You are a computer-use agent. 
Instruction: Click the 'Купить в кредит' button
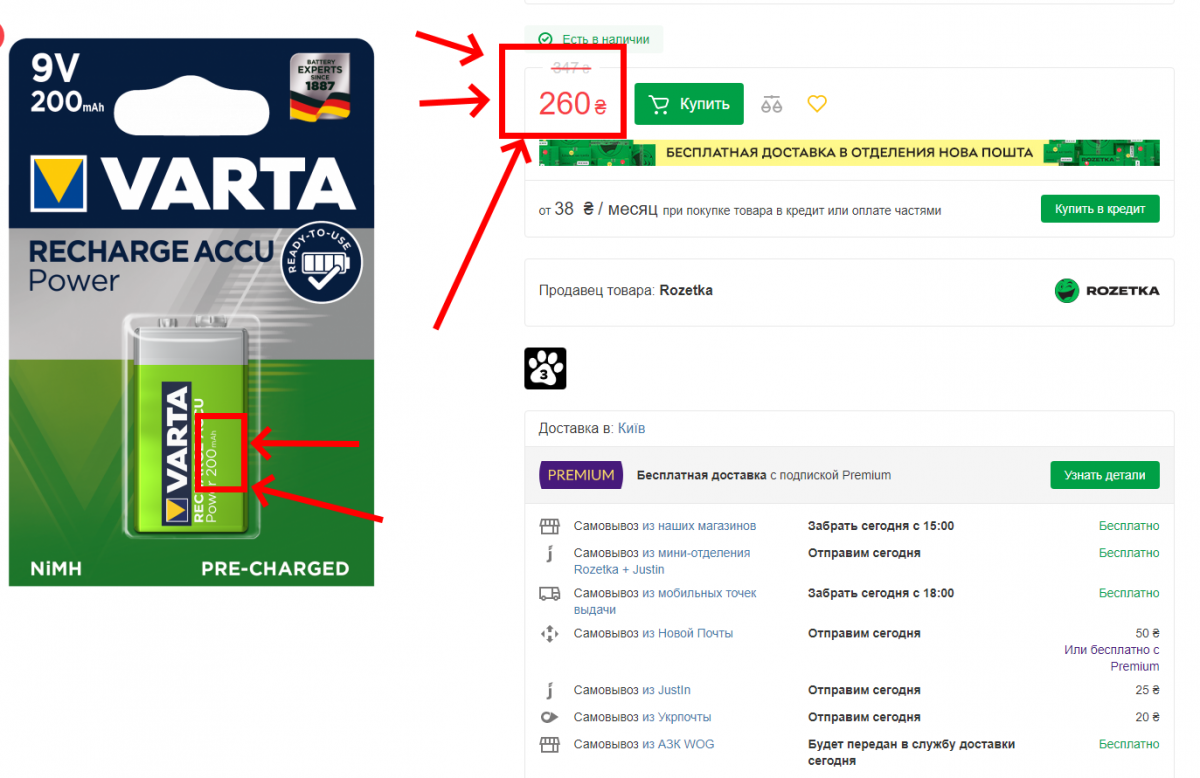coord(1100,210)
